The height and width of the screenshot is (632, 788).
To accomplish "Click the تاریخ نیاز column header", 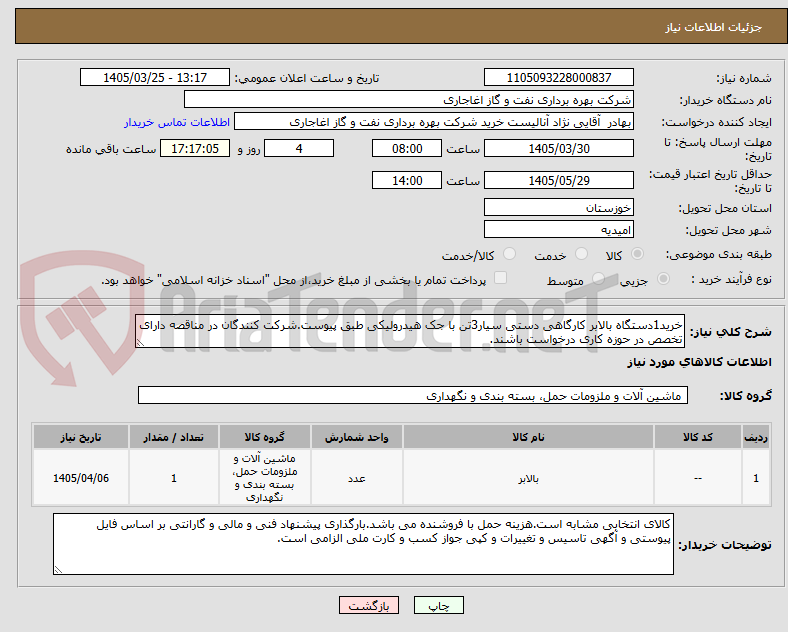I will click(81, 437).
